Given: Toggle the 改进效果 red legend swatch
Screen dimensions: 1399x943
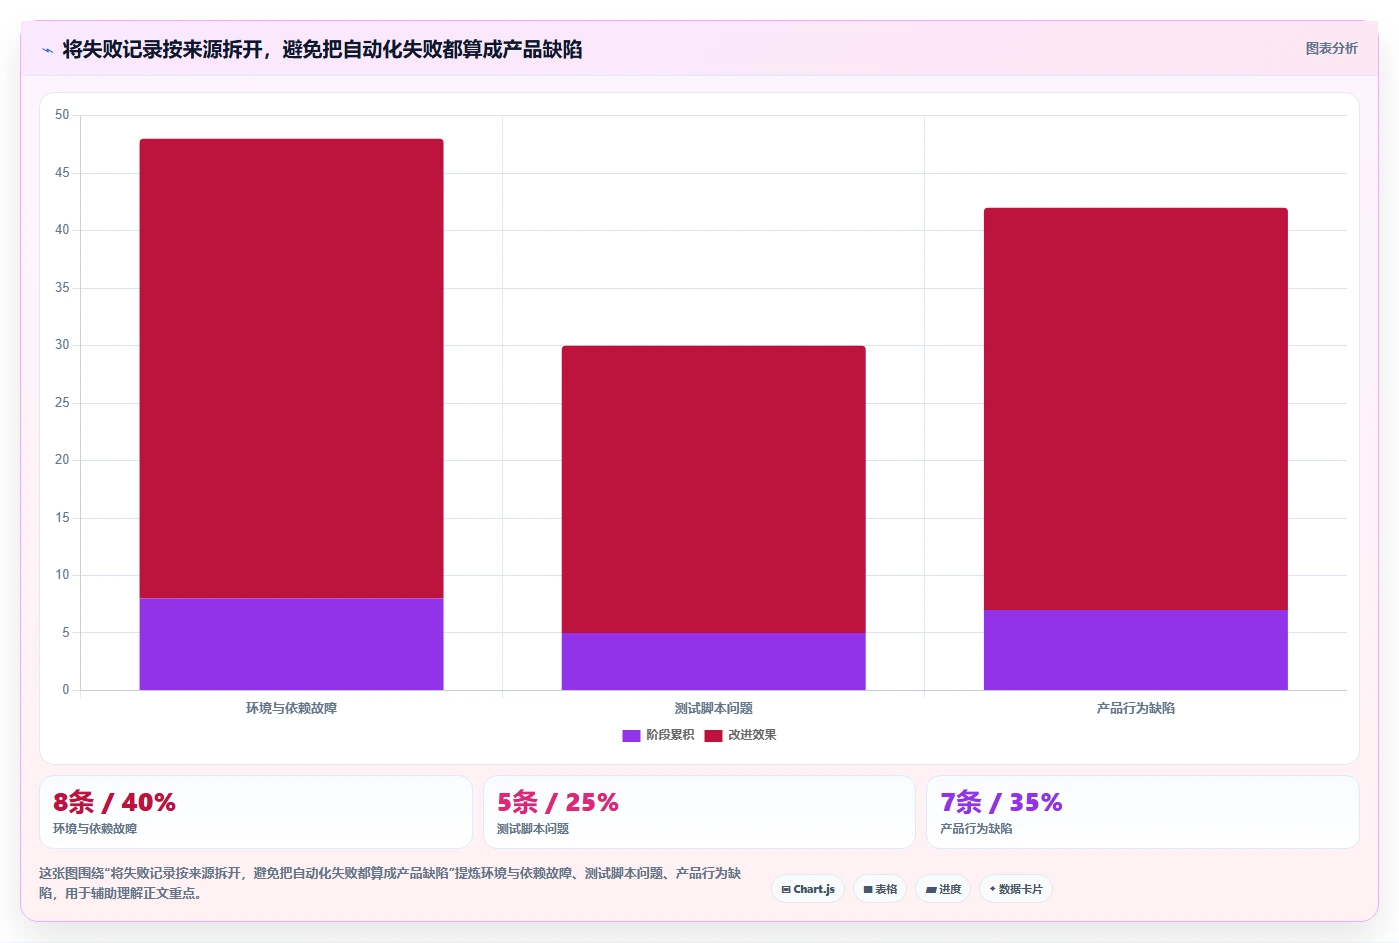Looking at the screenshot, I should (x=713, y=735).
